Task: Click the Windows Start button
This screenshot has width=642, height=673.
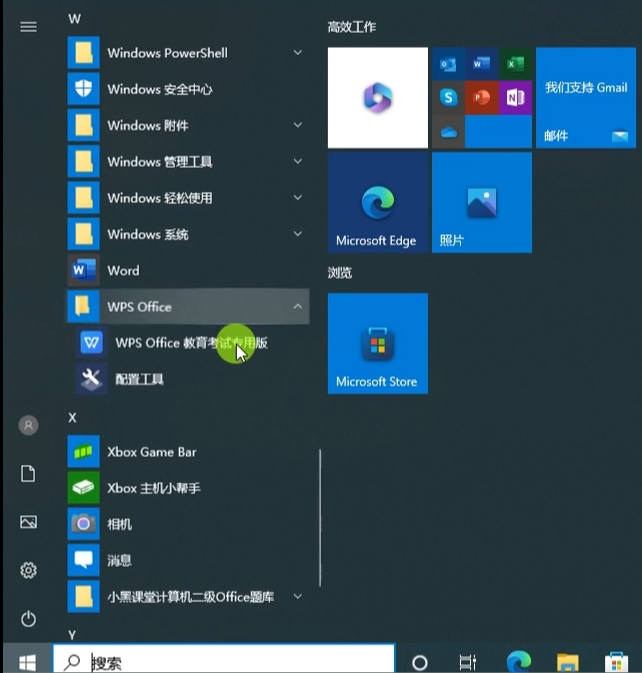Action: pyautogui.click(x=27, y=661)
